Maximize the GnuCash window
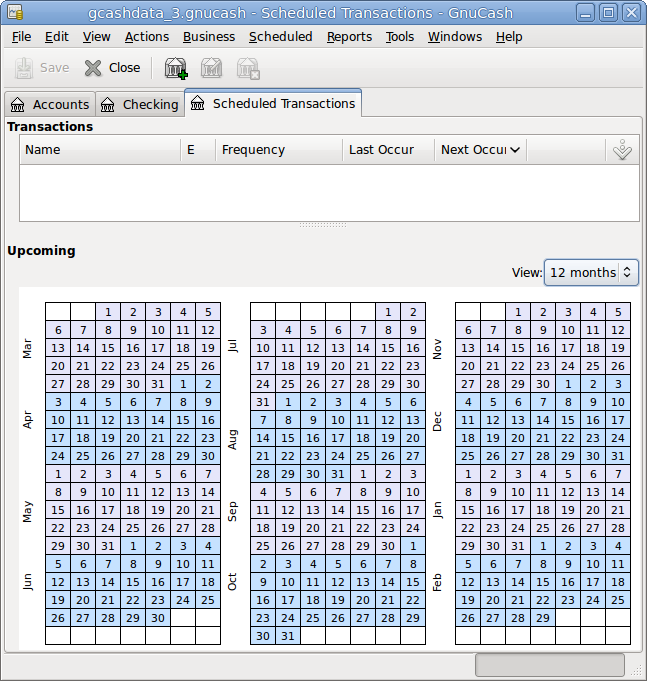The height and width of the screenshot is (681, 647). pos(608,13)
